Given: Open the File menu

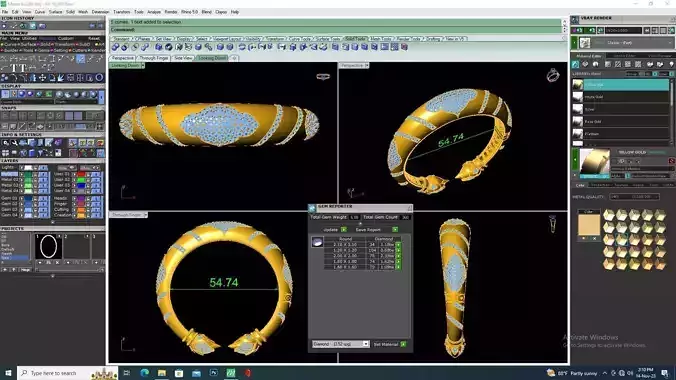Looking at the screenshot, I should (x=5, y=12).
